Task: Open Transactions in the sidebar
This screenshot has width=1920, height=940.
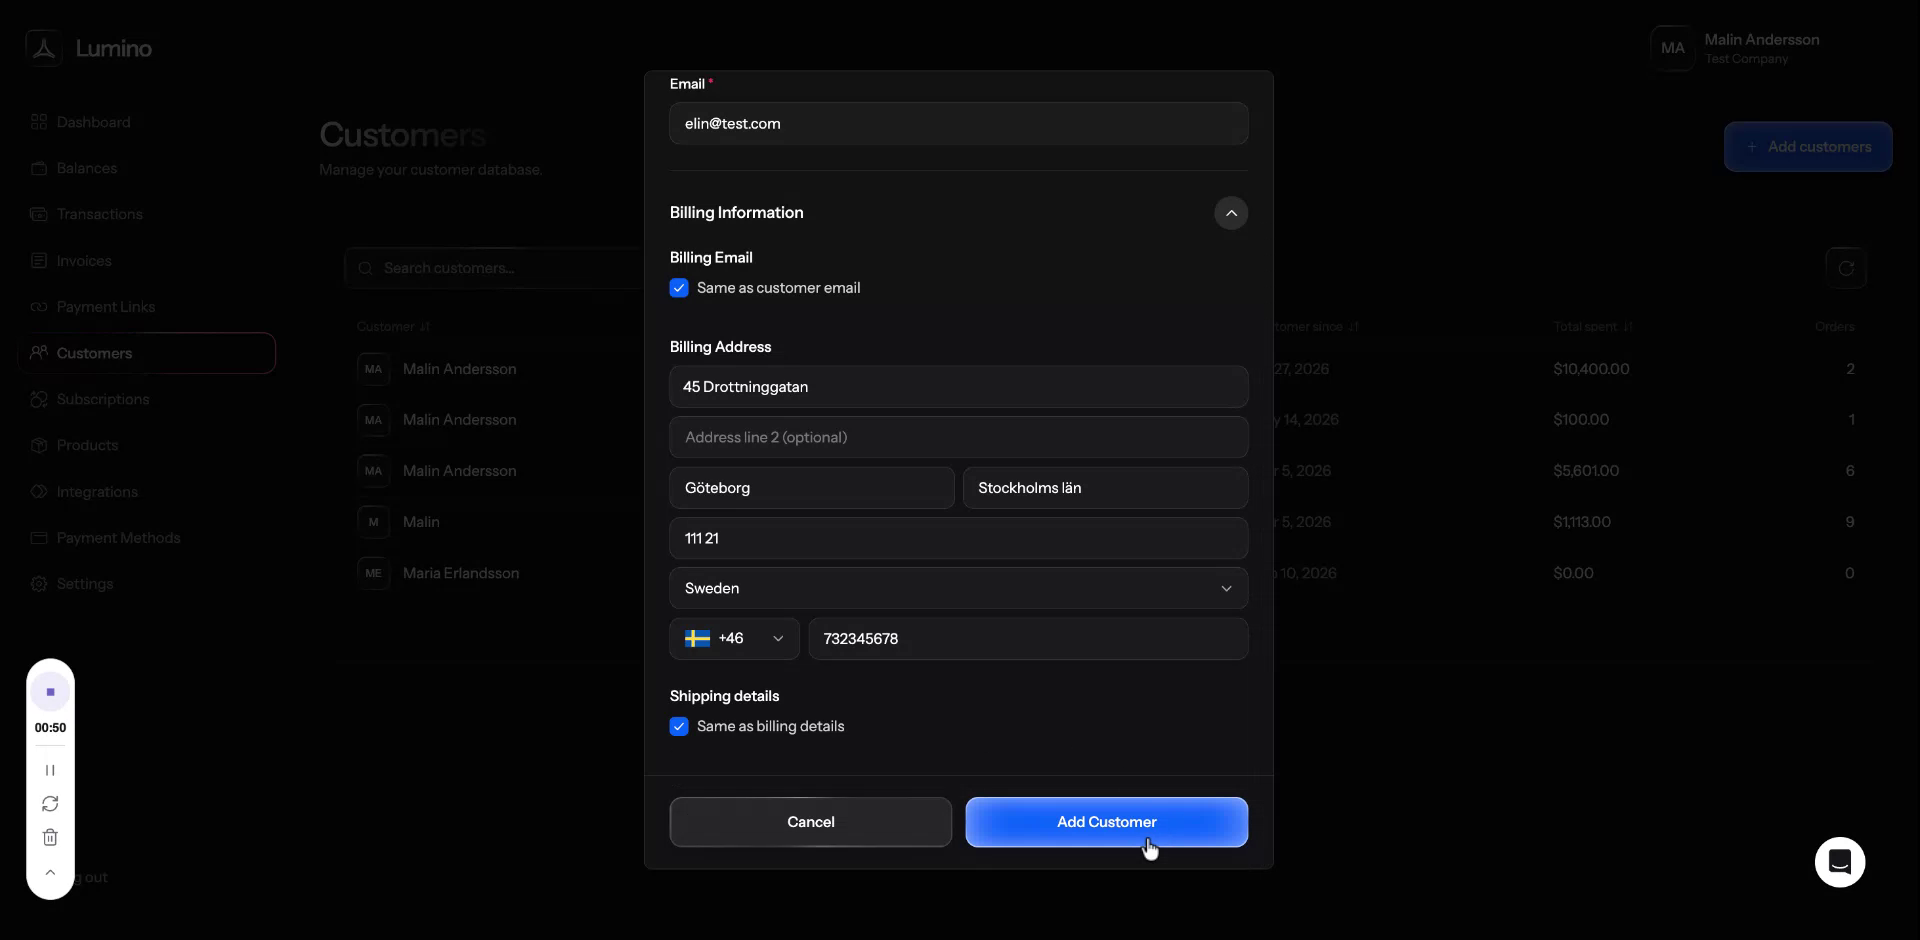Action: [x=99, y=214]
